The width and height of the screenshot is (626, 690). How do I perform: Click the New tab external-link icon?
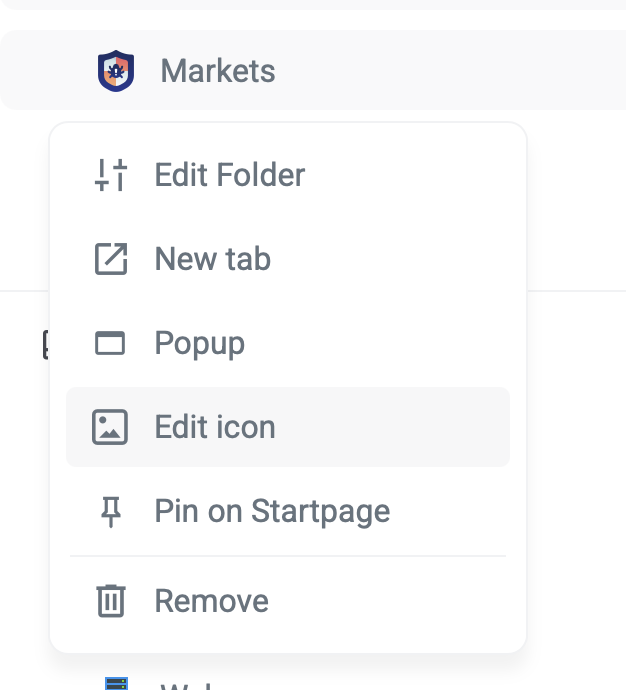[x=110, y=259]
